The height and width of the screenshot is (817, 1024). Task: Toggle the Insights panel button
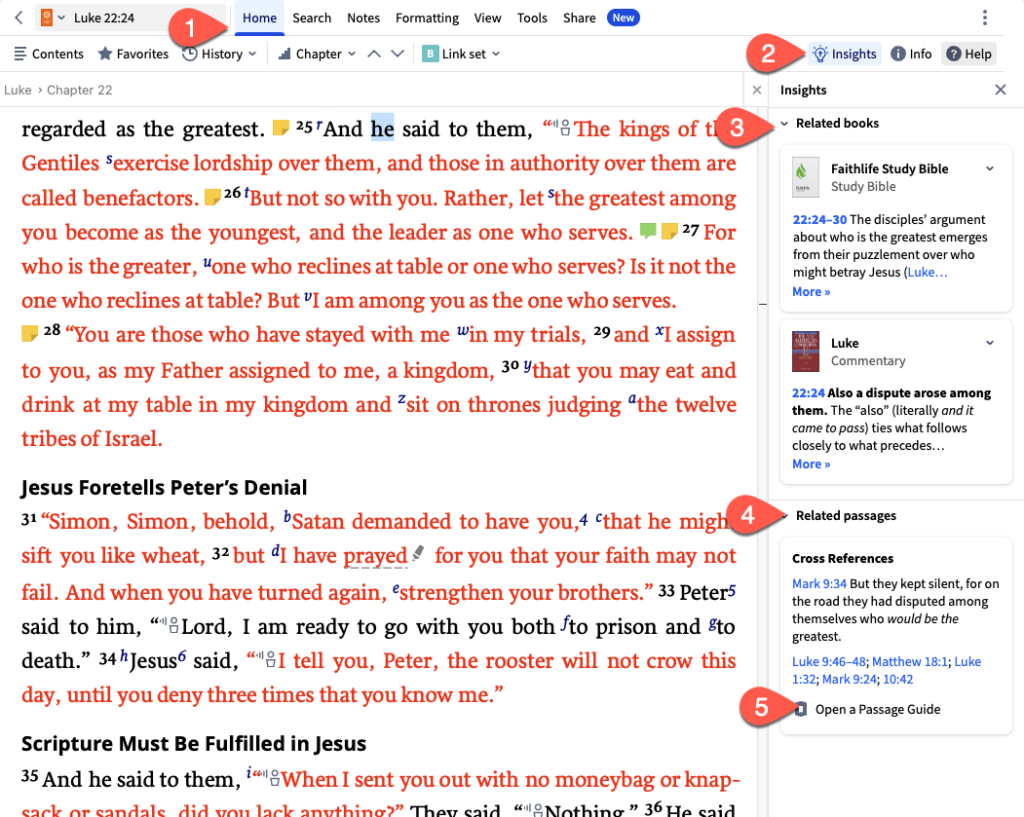pyautogui.click(x=845, y=54)
